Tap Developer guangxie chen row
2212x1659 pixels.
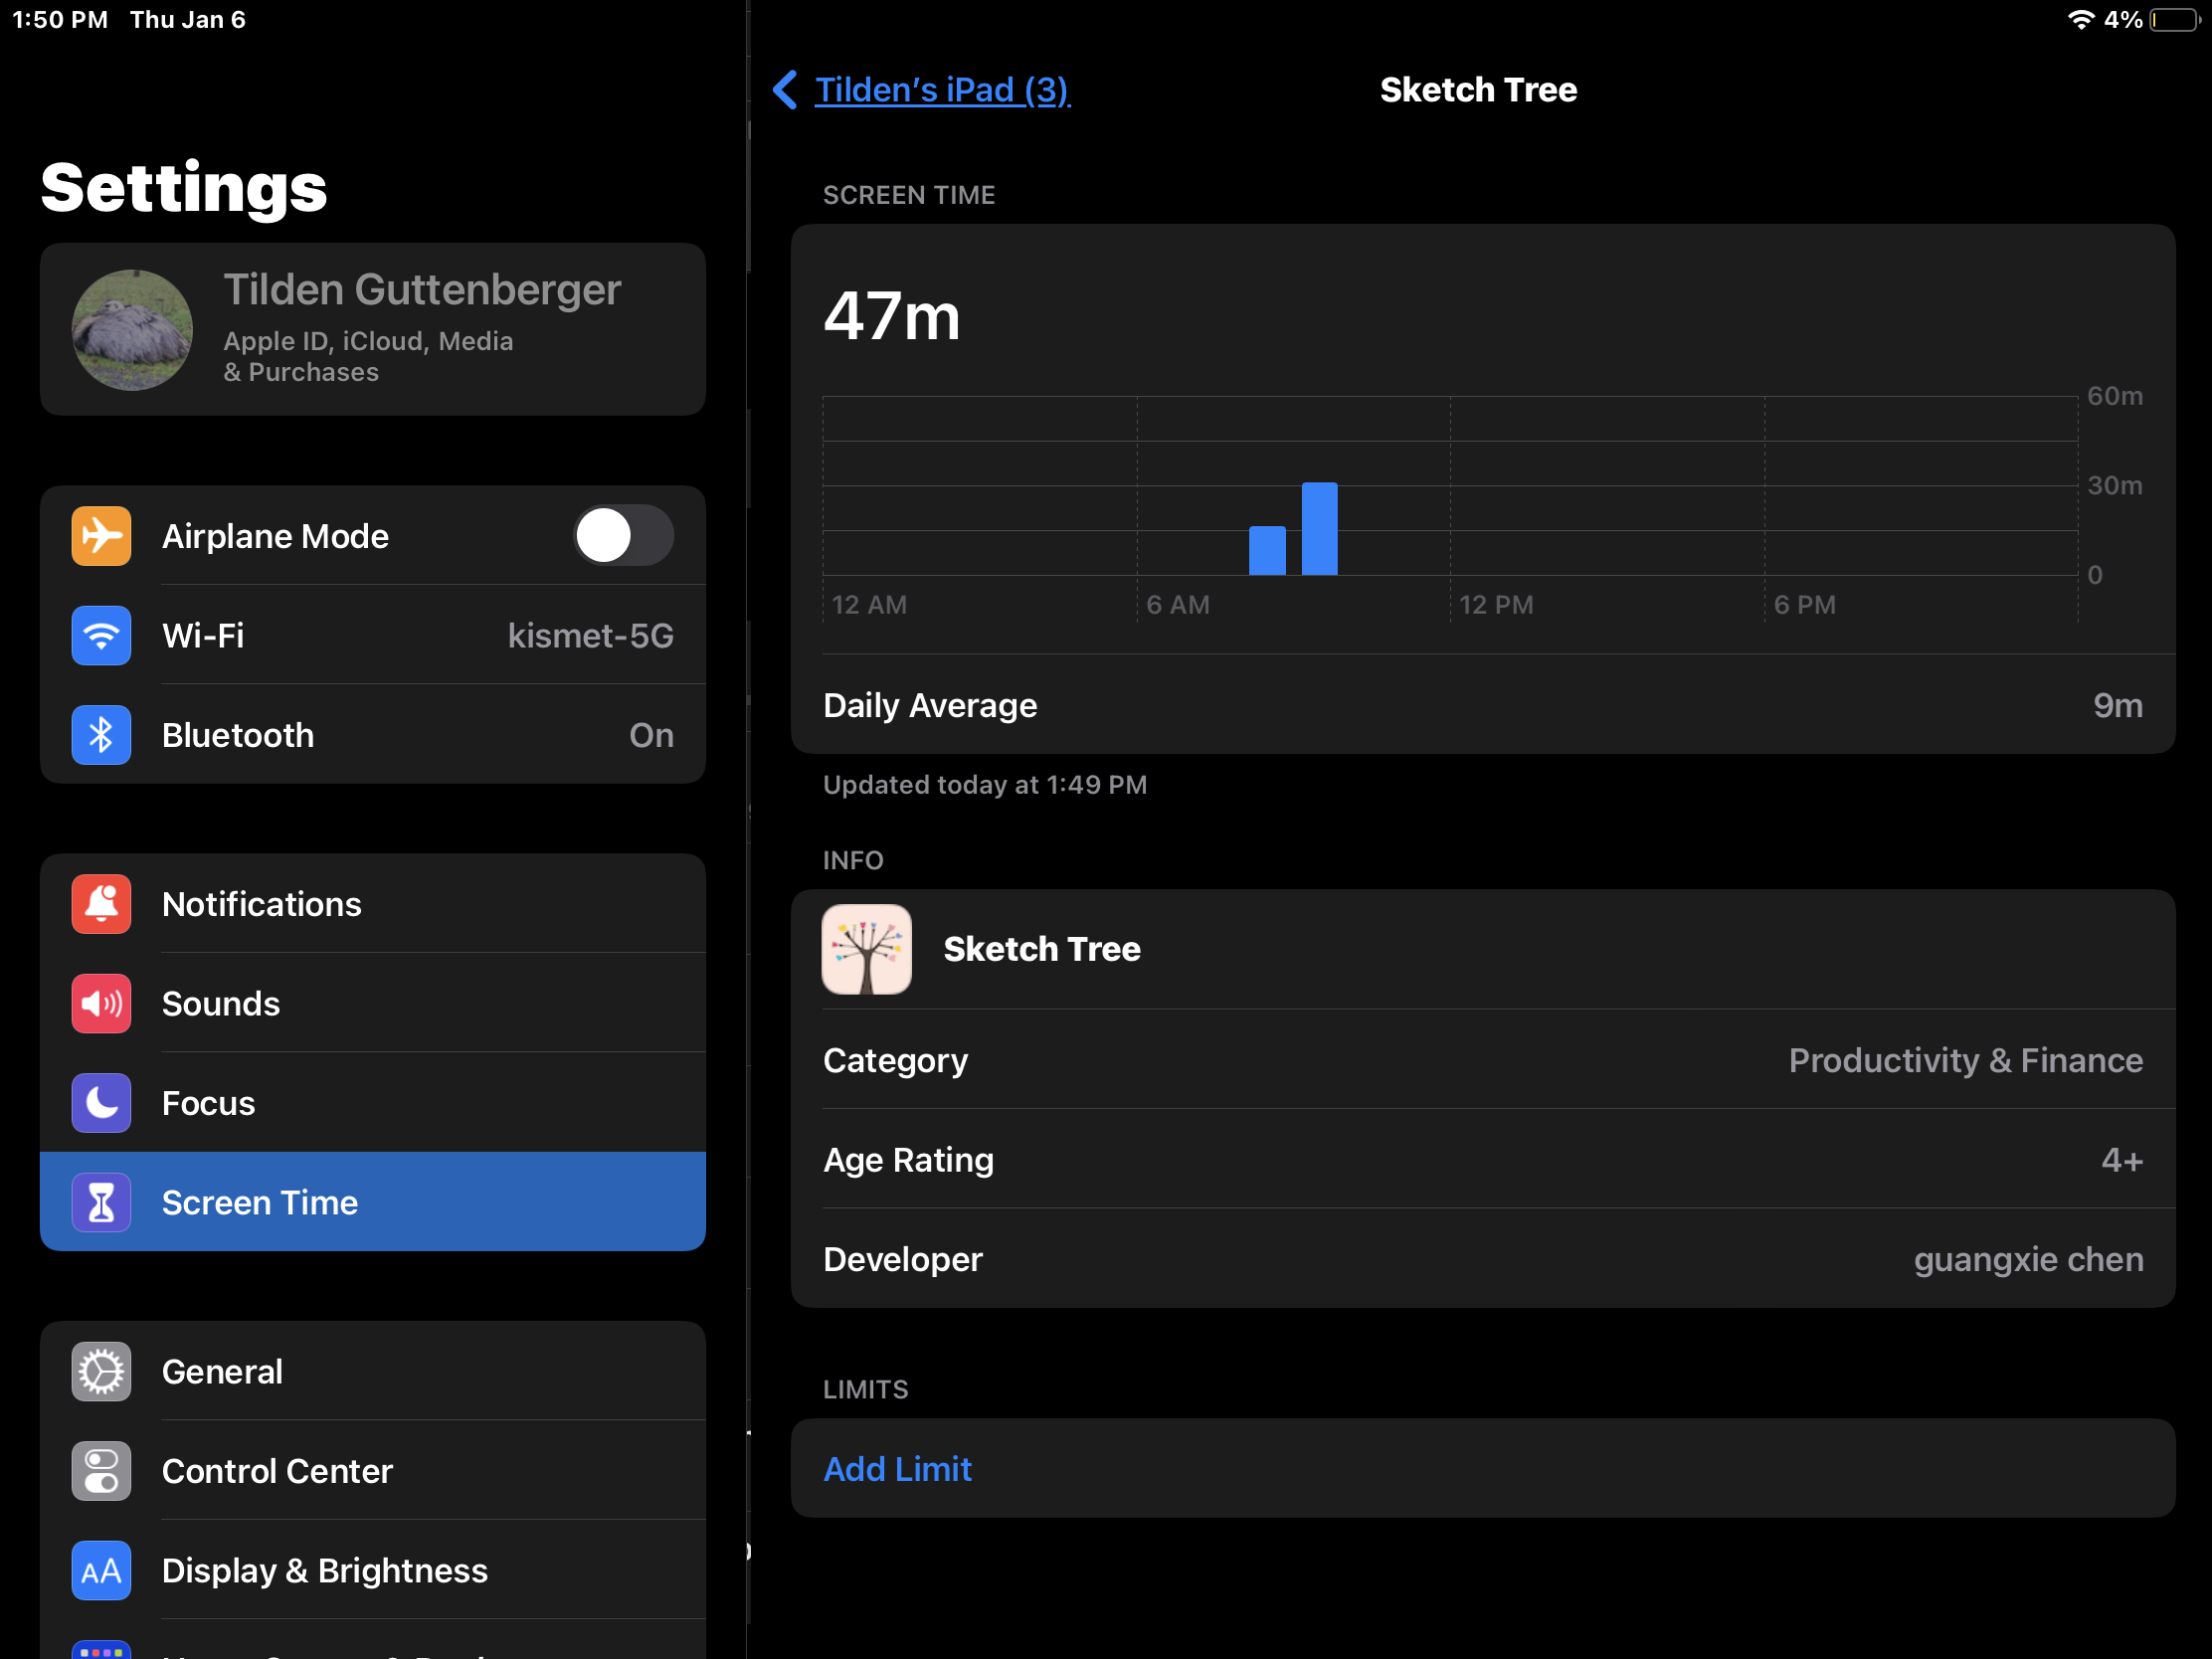tap(1483, 1259)
